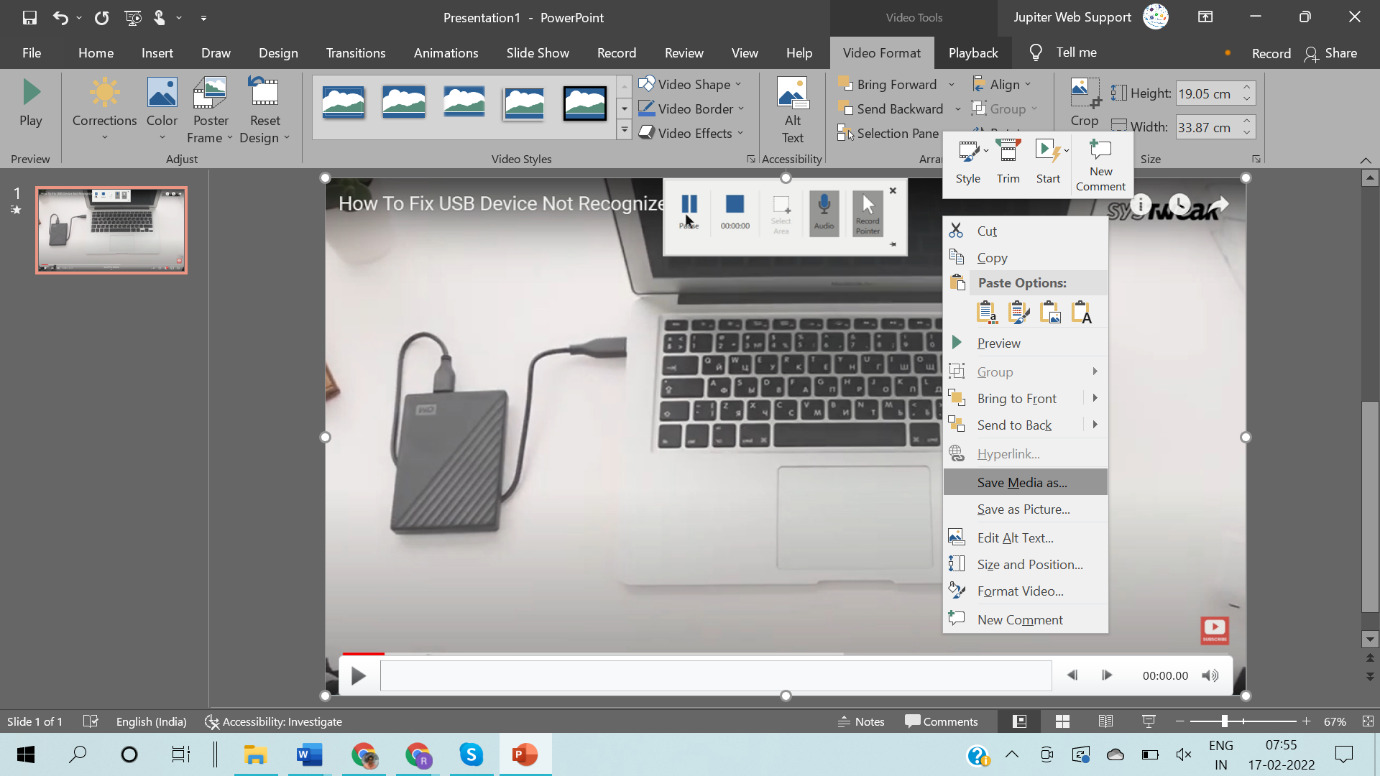Switch to the Playback tab

pyautogui.click(x=973, y=53)
